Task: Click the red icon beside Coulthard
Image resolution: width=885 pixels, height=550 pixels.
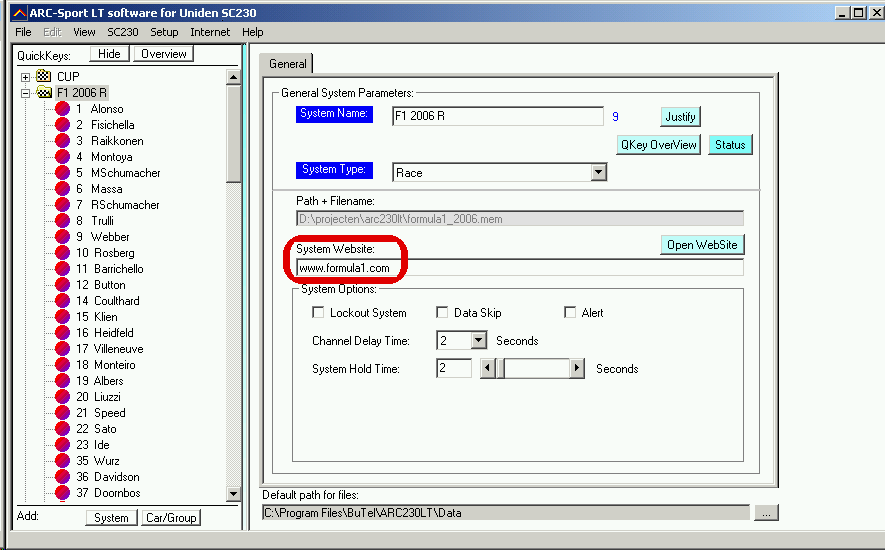Action: tap(63, 300)
